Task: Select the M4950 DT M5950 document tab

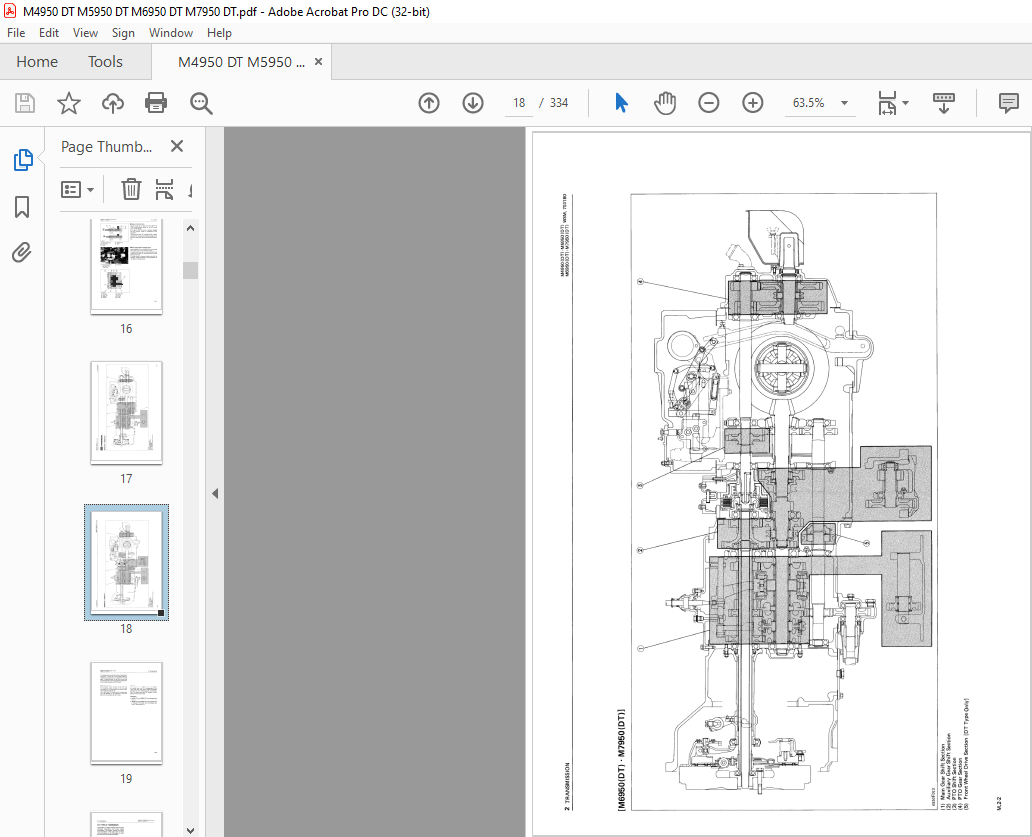Action: coord(241,62)
